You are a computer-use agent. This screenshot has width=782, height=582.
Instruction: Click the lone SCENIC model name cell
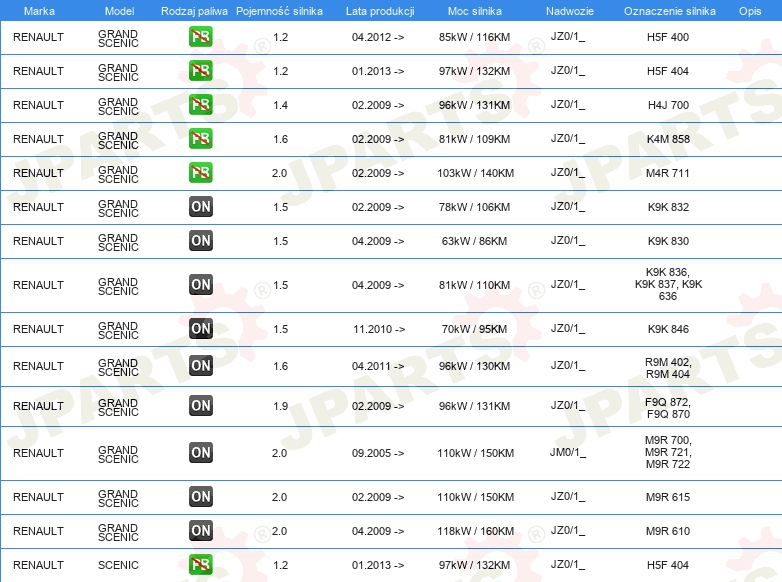pos(118,565)
